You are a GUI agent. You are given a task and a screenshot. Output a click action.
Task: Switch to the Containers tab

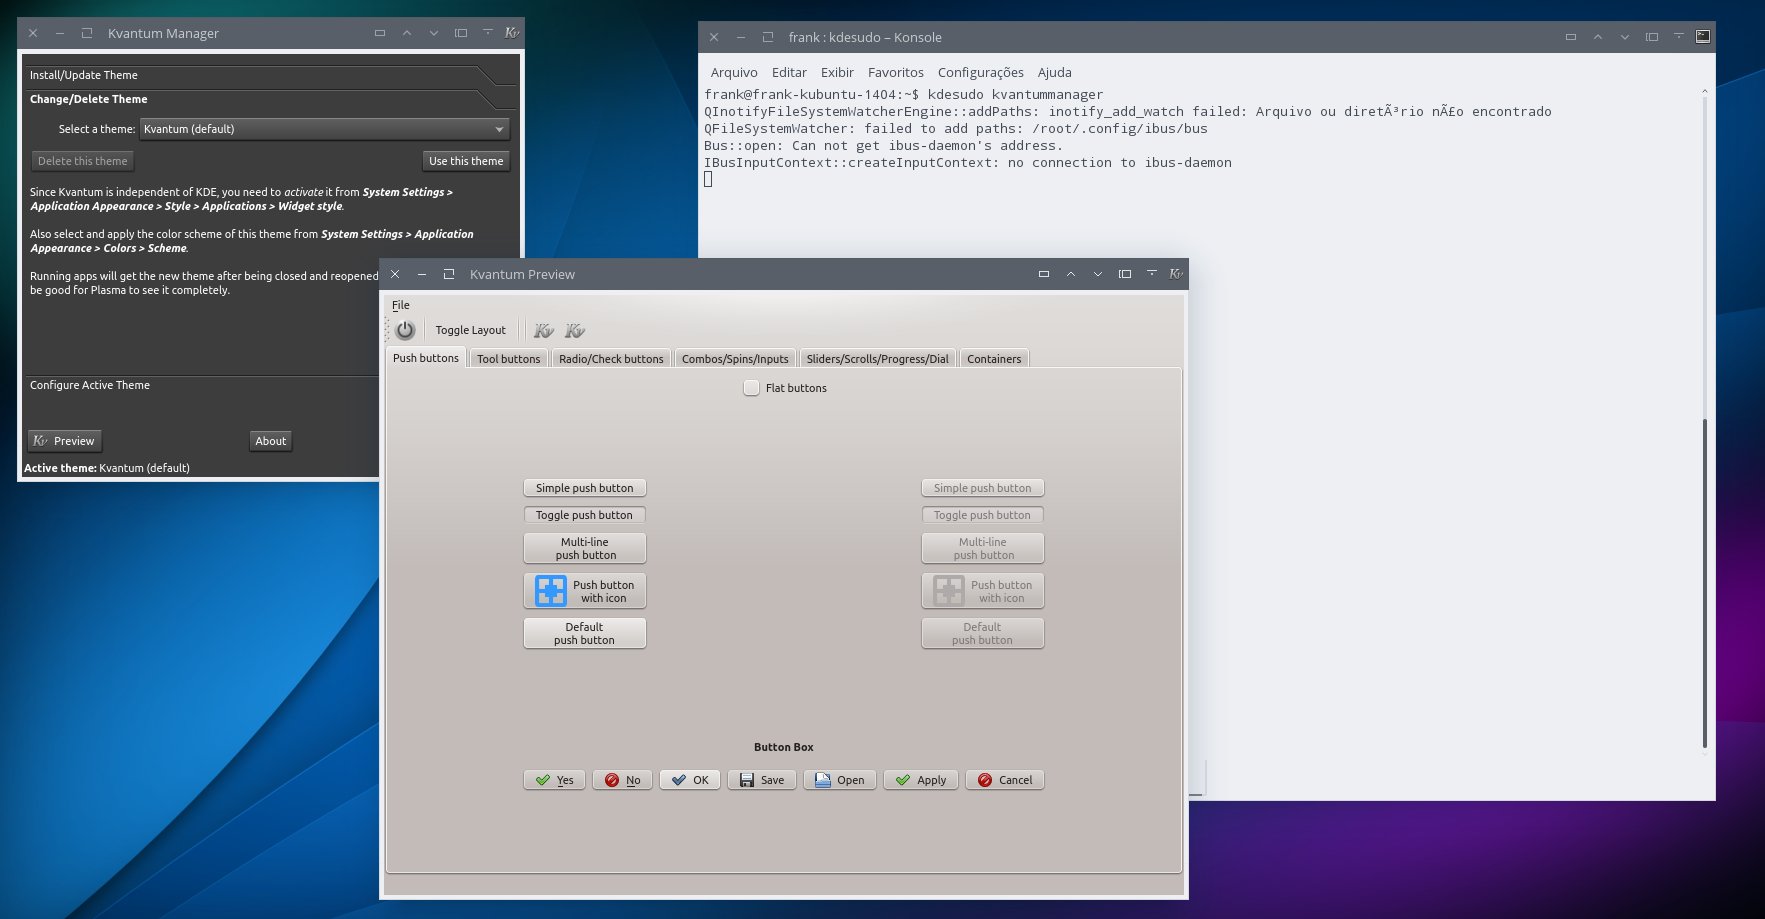pyautogui.click(x=994, y=359)
